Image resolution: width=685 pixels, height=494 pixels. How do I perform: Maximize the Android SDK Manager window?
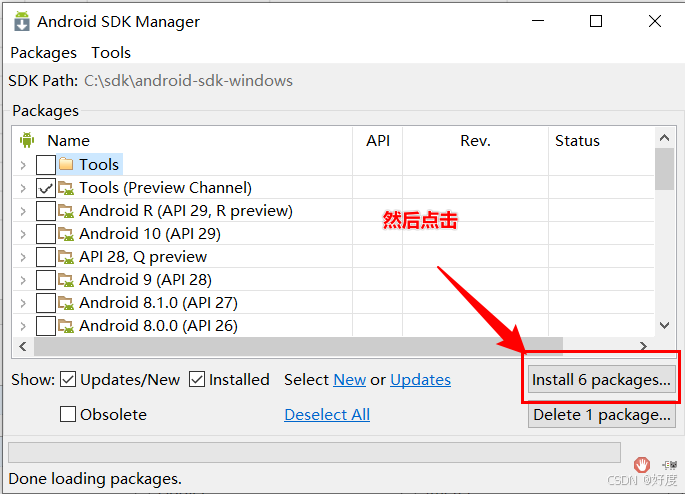pyautogui.click(x=596, y=21)
